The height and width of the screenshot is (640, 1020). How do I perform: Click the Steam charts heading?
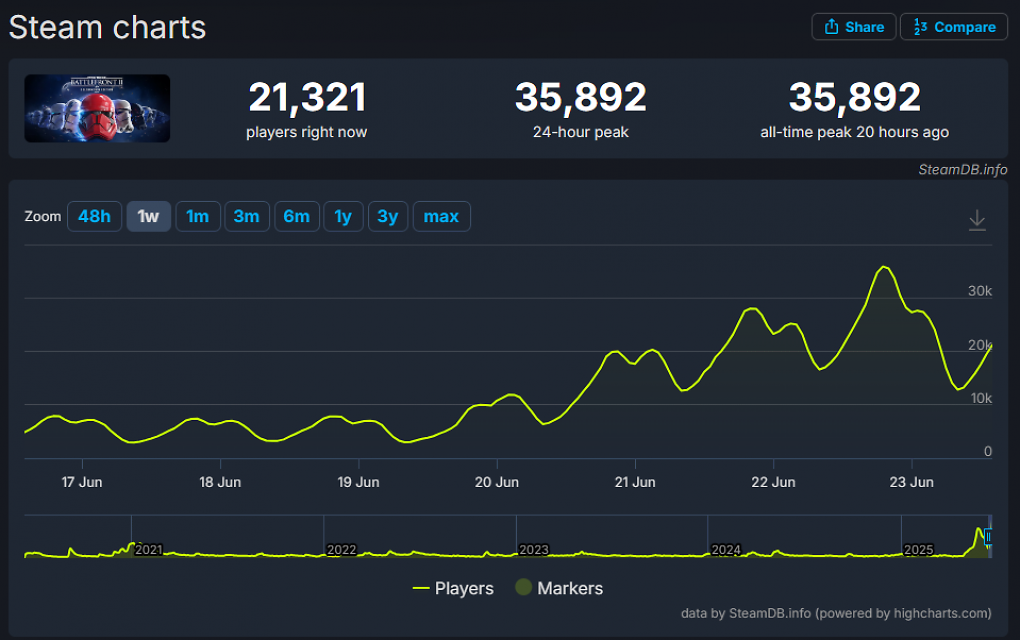coord(107,27)
